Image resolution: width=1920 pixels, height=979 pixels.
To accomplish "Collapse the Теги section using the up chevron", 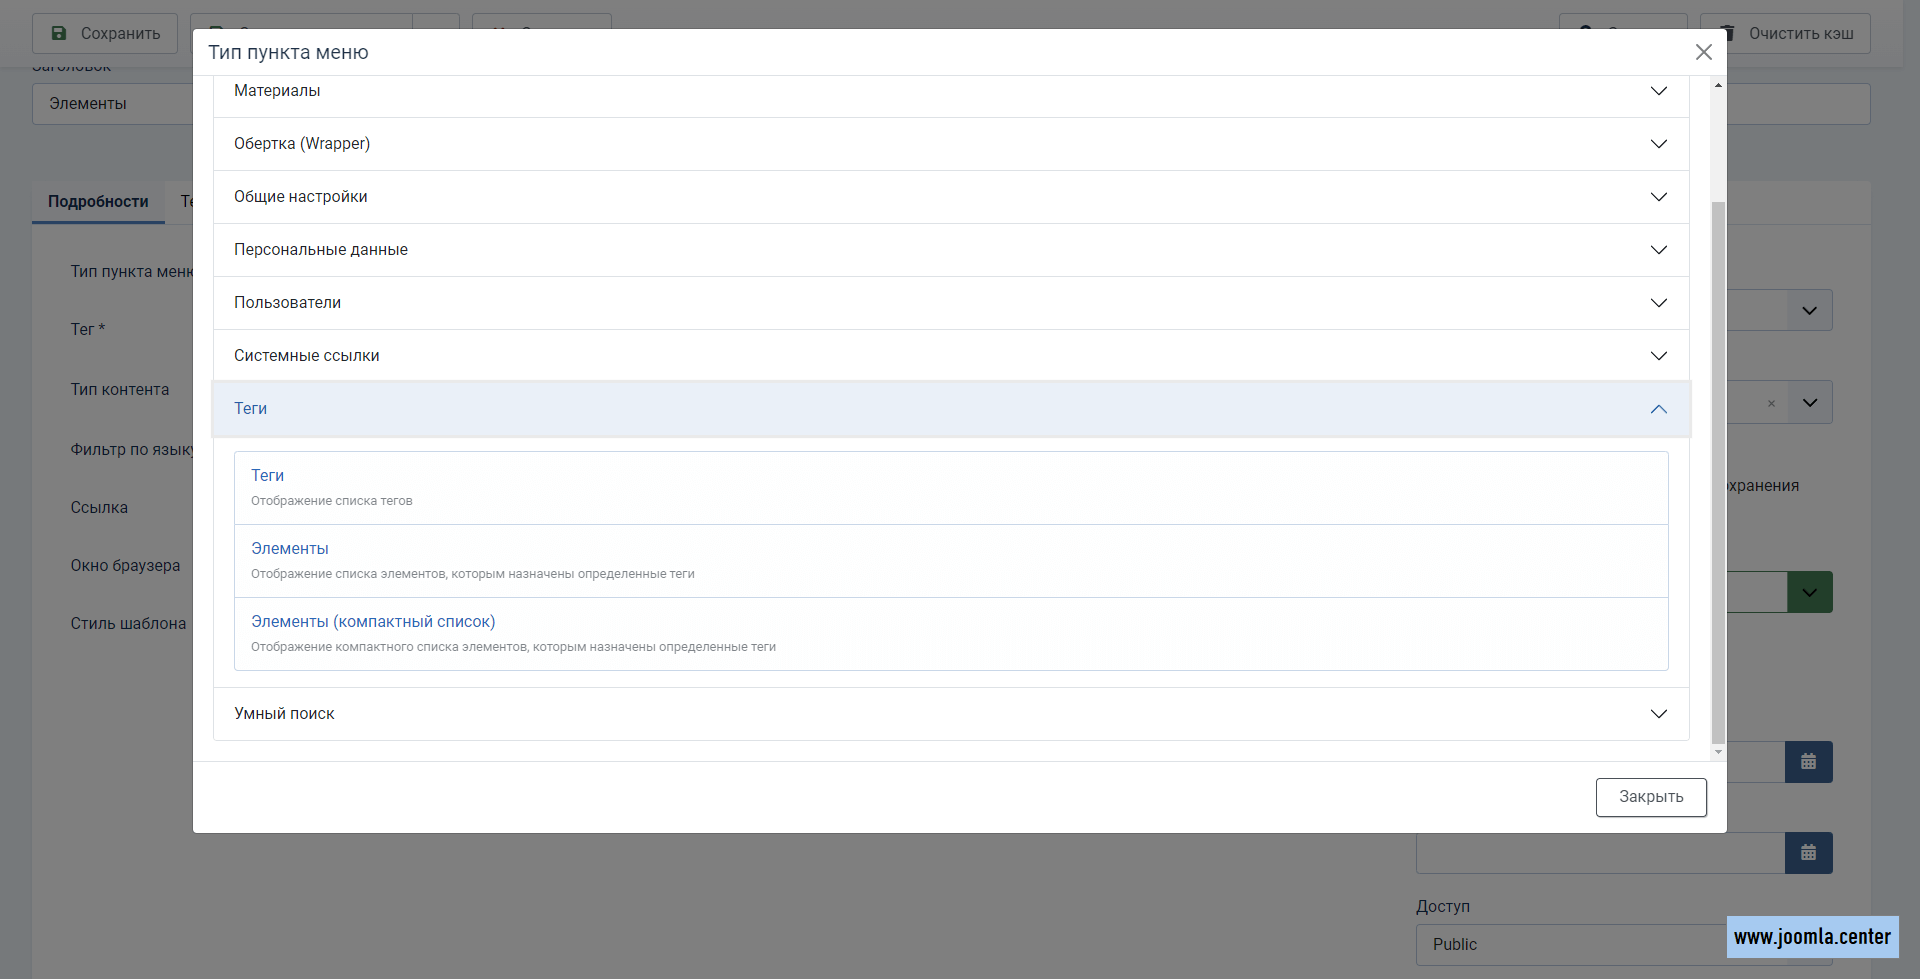I will (1658, 409).
